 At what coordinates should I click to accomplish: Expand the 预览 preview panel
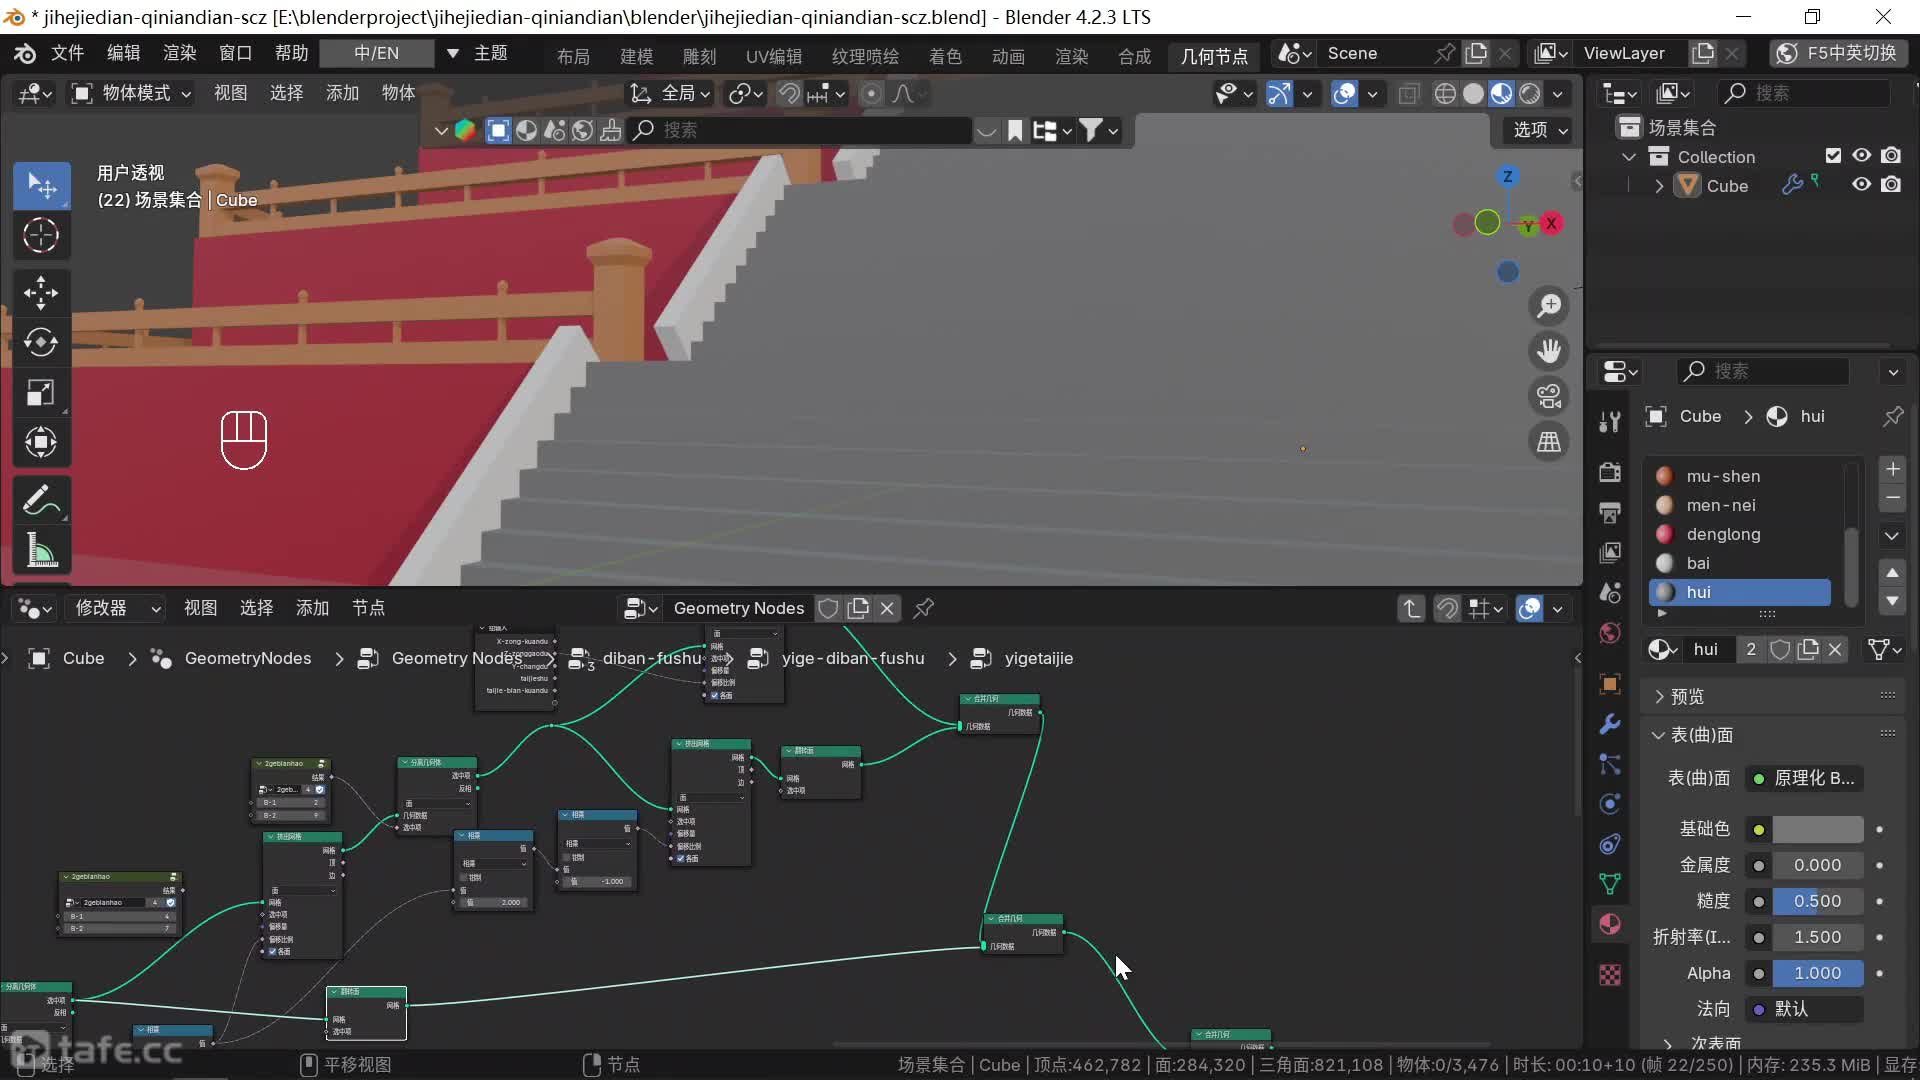coord(1687,696)
